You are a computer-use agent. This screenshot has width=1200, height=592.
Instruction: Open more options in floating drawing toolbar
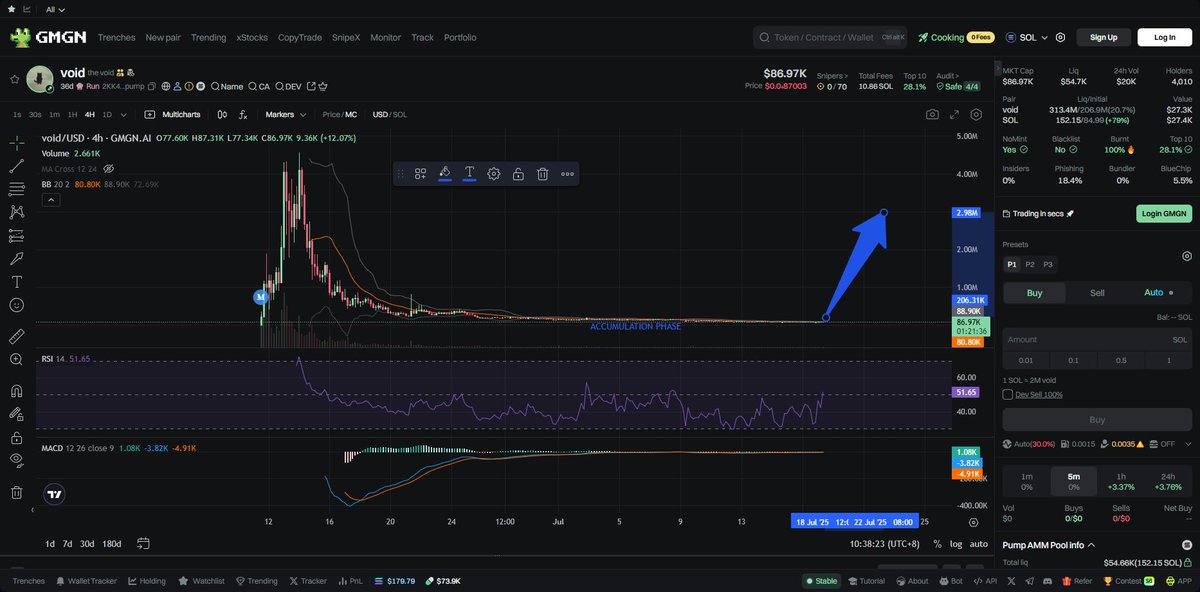pos(567,174)
